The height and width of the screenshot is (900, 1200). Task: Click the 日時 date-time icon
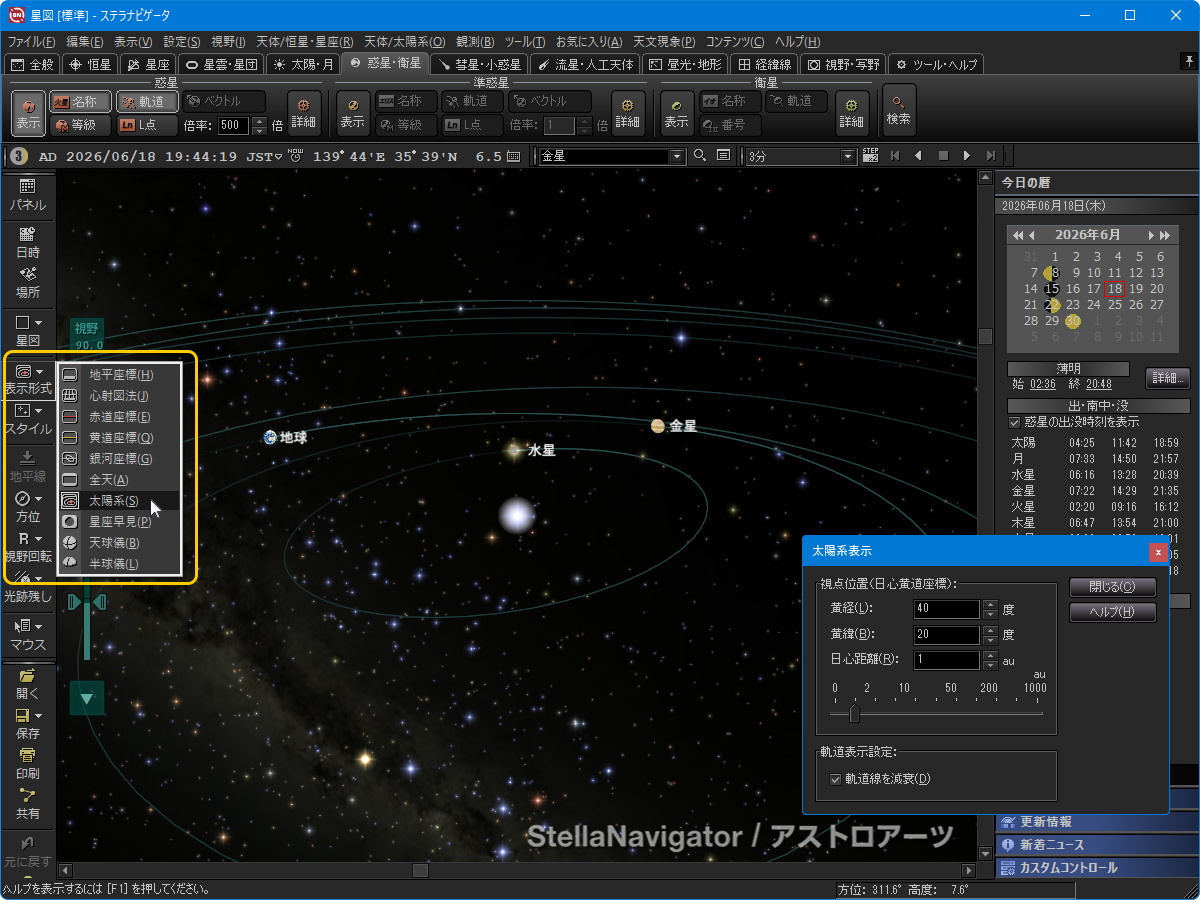coord(27,242)
